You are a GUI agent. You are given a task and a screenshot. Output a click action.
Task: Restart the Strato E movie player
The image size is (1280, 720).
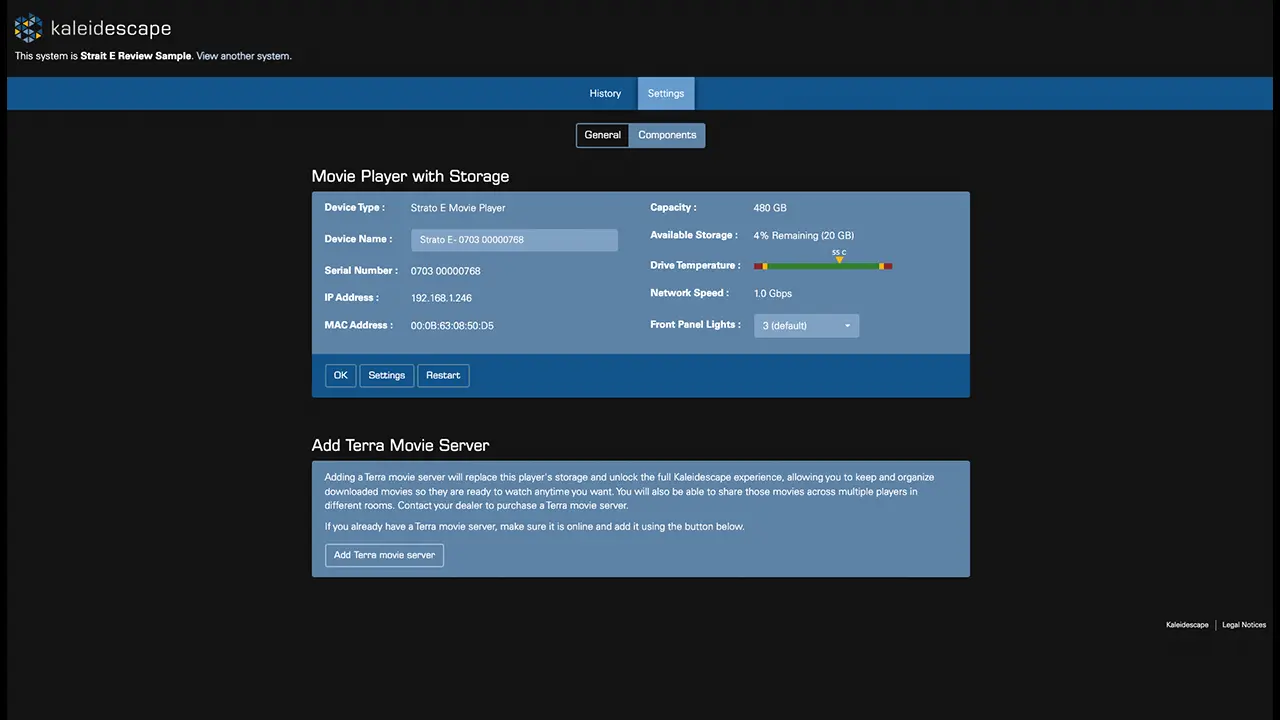click(443, 375)
